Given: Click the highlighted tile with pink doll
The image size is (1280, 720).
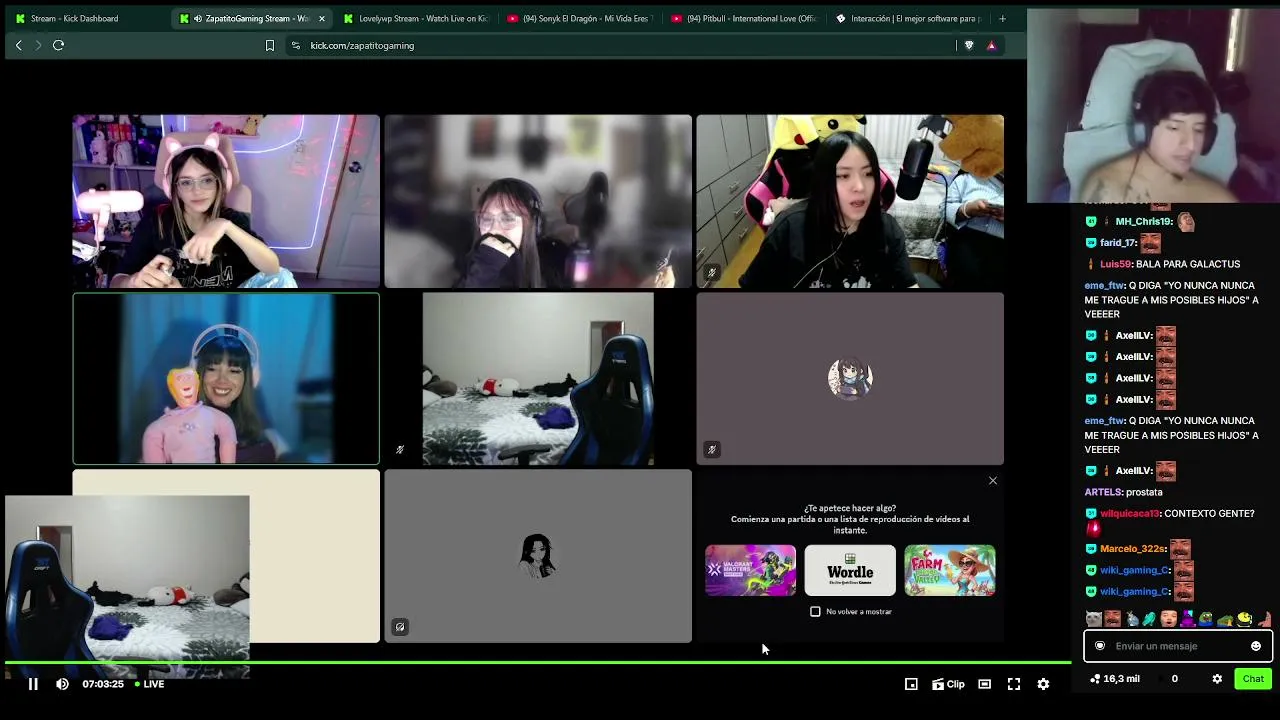Looking at the screenshot, I should click(x=226, y=379).
